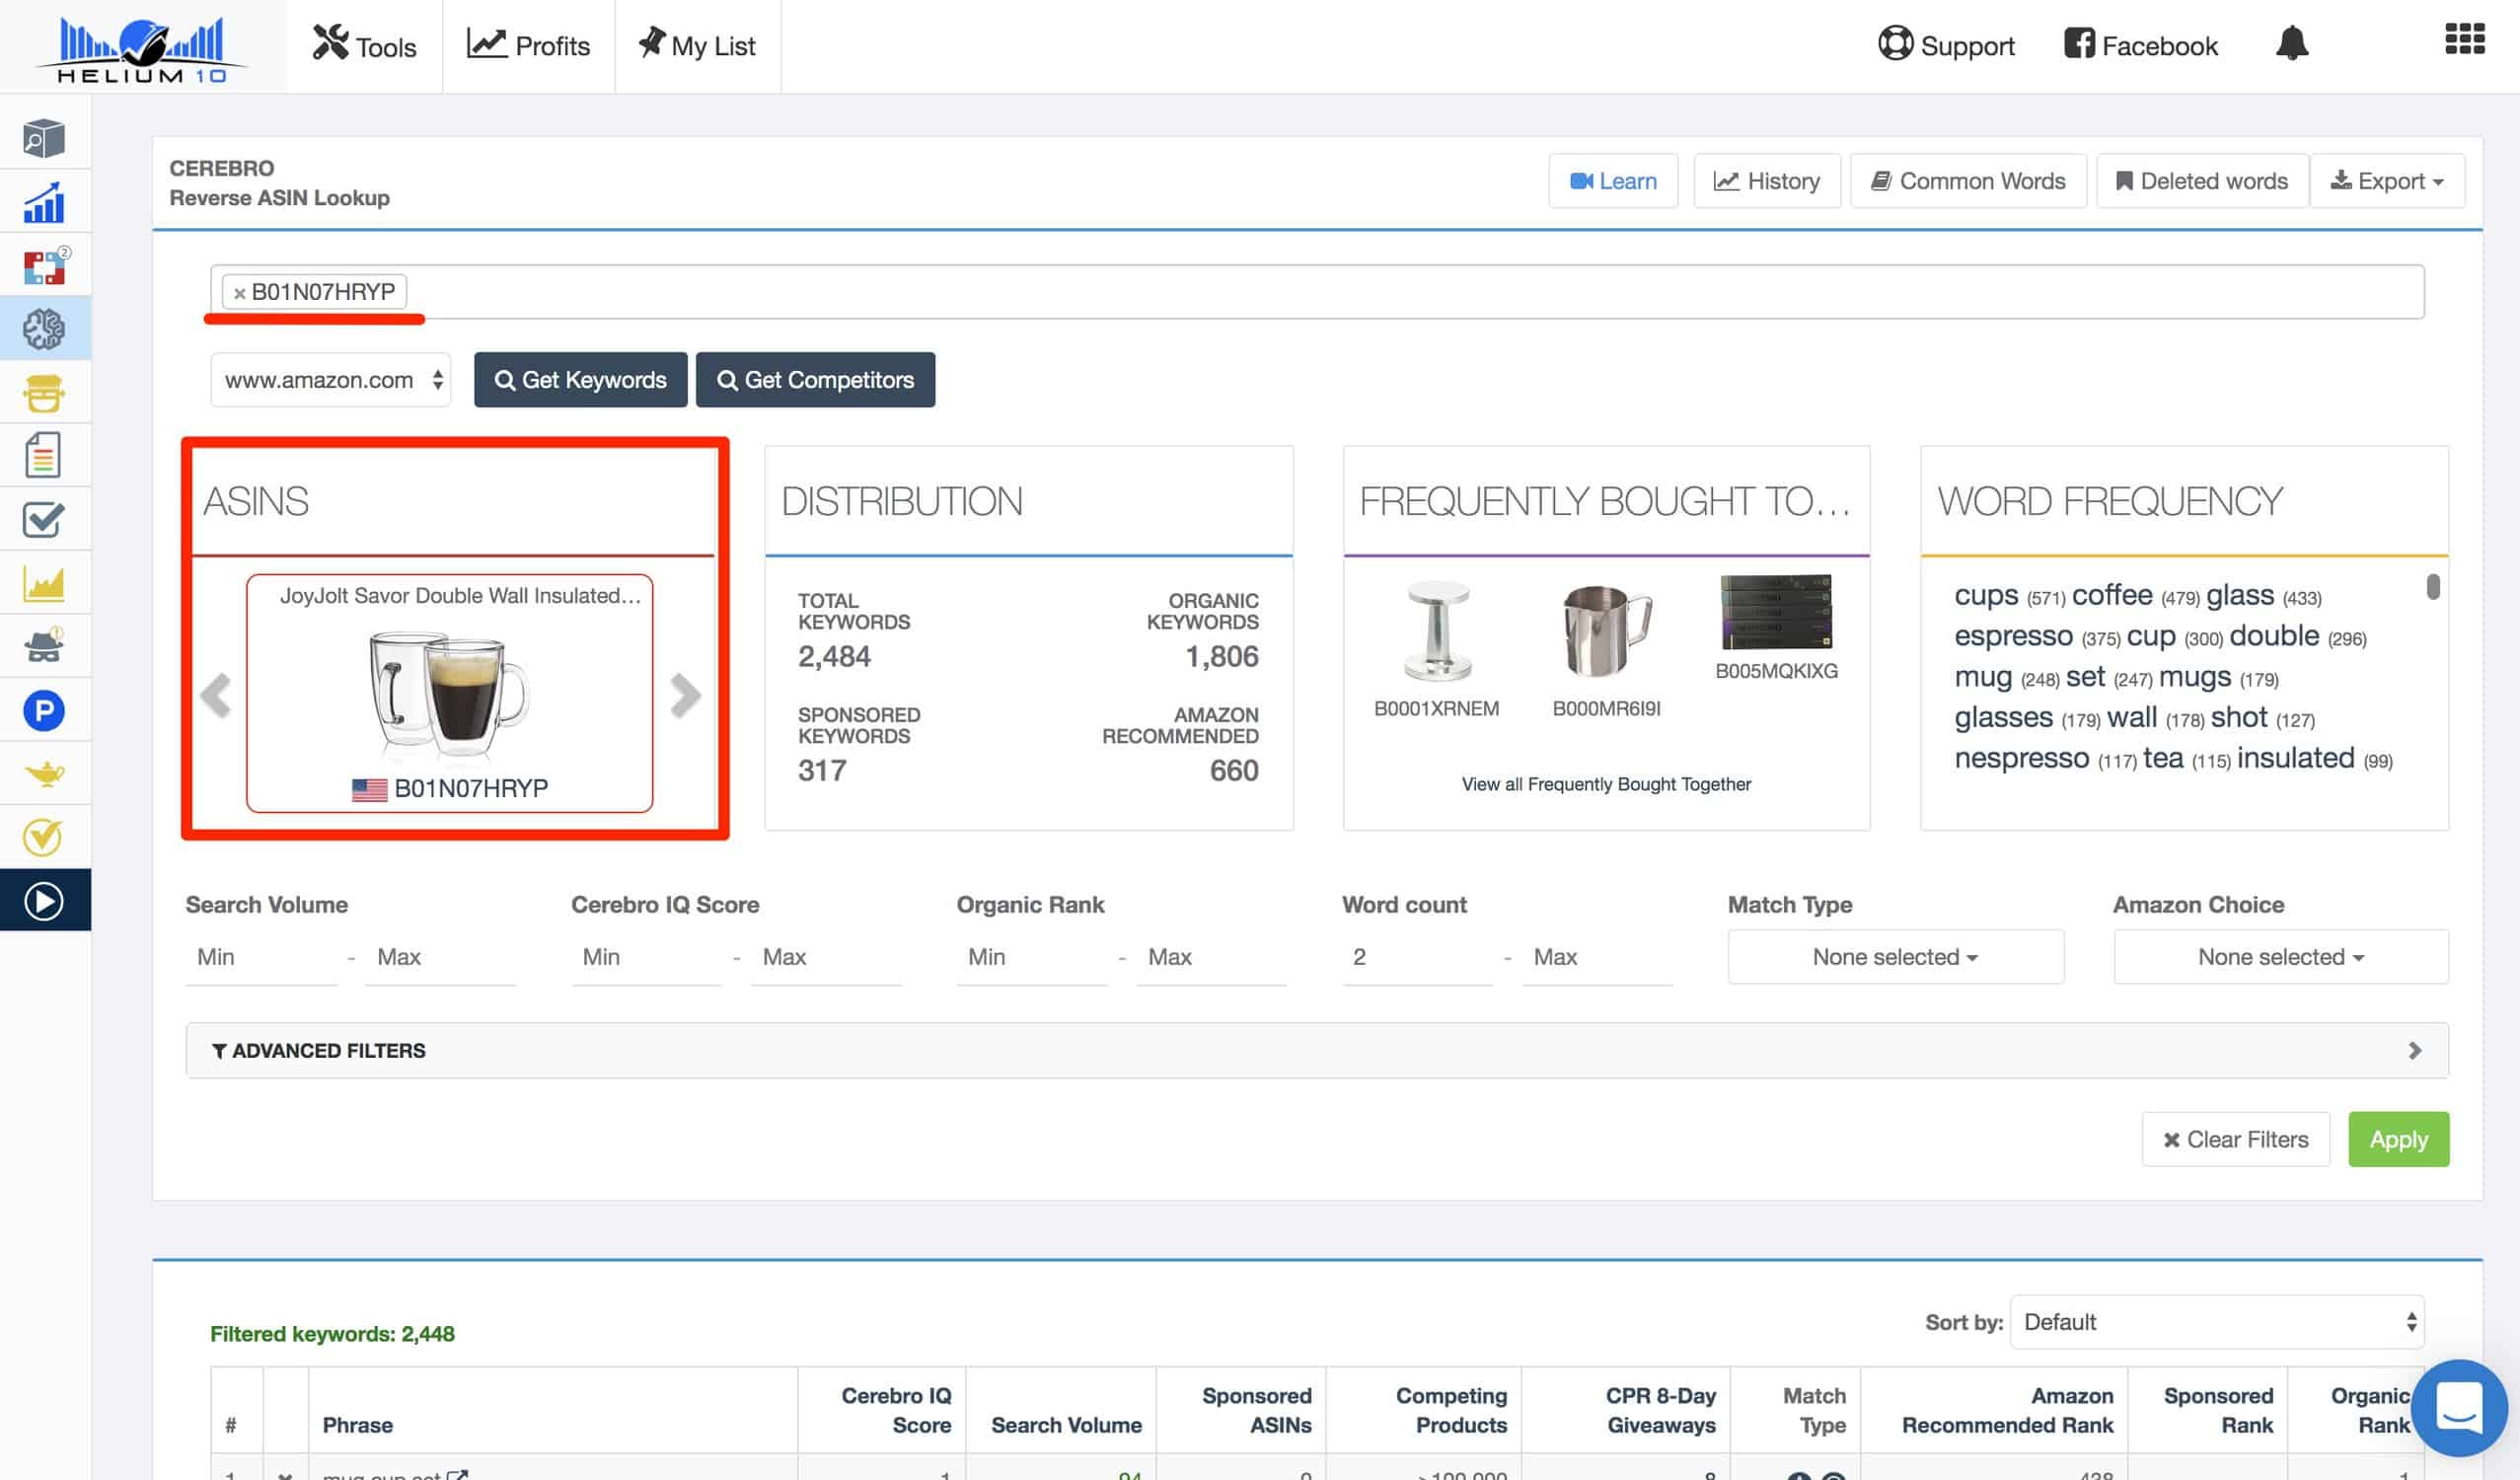Open the Index Checker checkbox icon
The width and height of the screenshot is (2520, 1480).
[x=44, y=519]
